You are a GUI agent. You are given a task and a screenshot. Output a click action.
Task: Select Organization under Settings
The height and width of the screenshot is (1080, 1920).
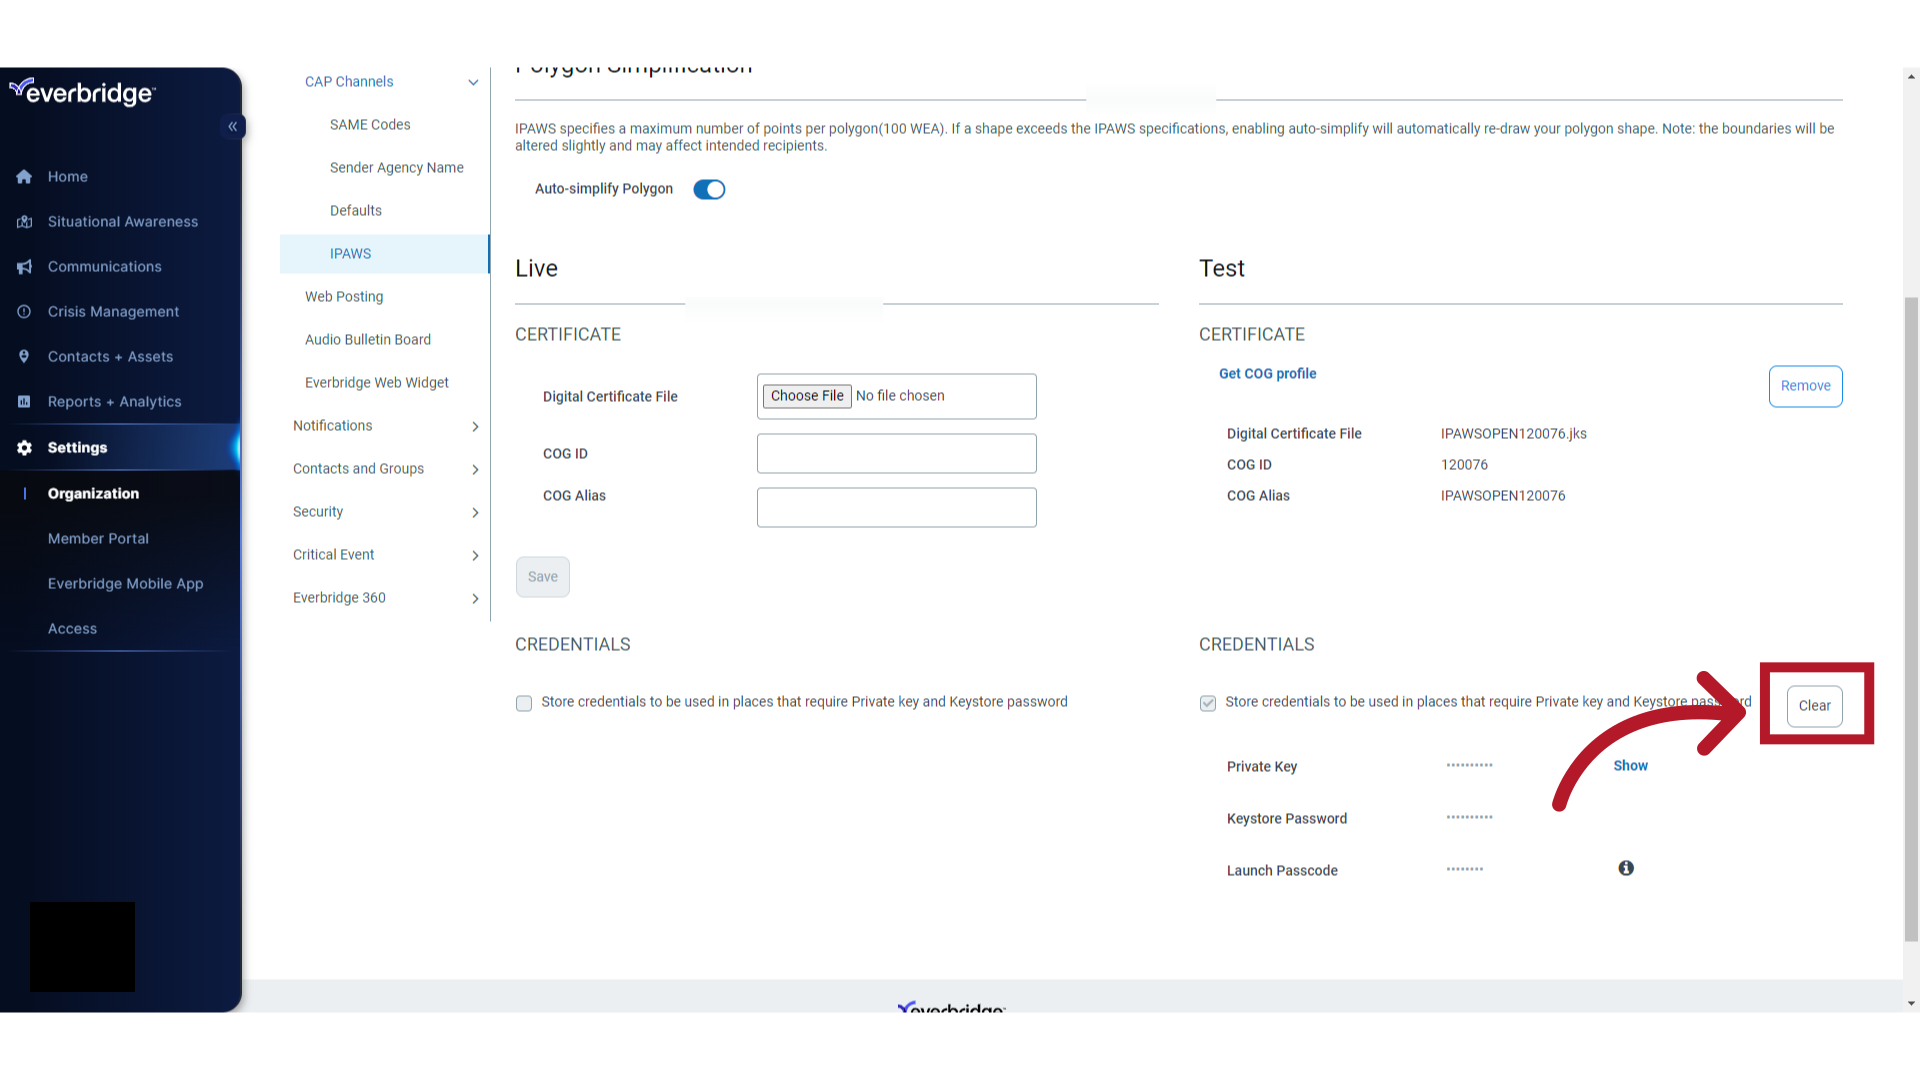click(x=94, y=494)
